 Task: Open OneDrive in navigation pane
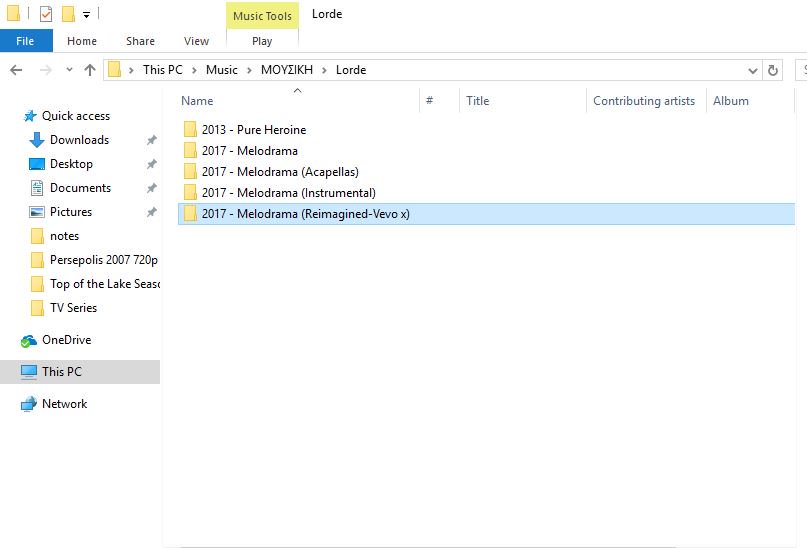click(x=66, y=340)
